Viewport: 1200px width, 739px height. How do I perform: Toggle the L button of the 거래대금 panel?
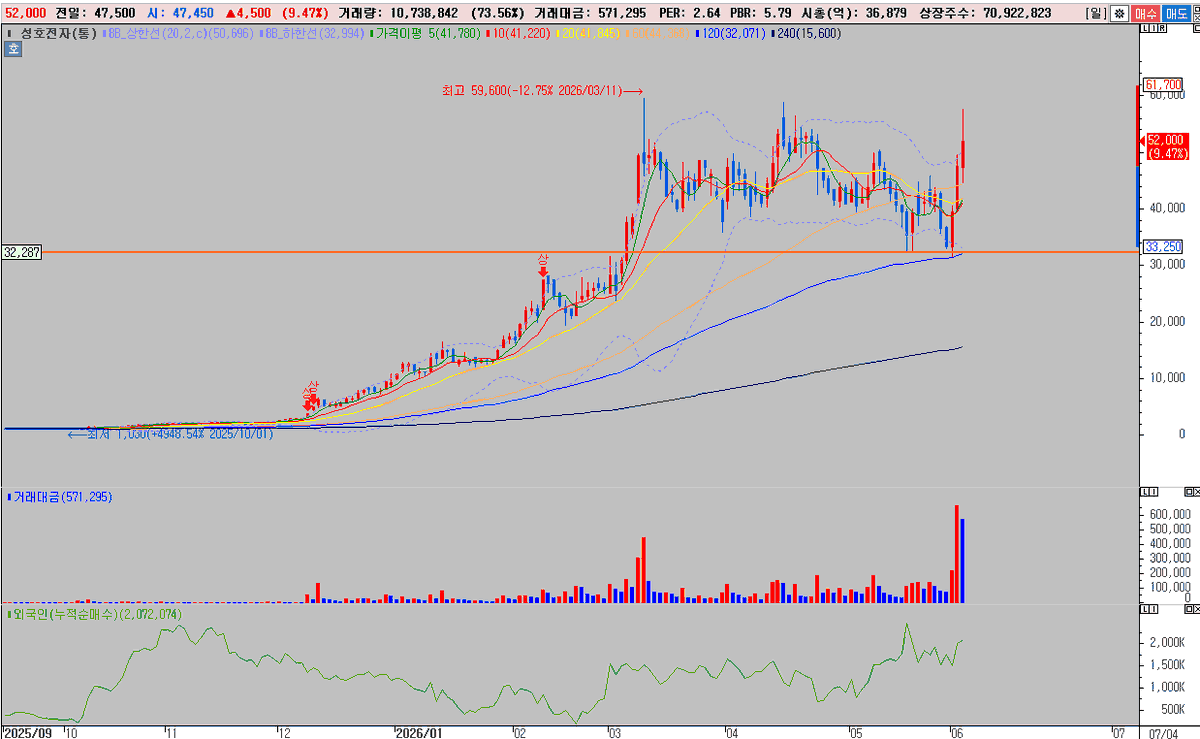[1144, 492]
